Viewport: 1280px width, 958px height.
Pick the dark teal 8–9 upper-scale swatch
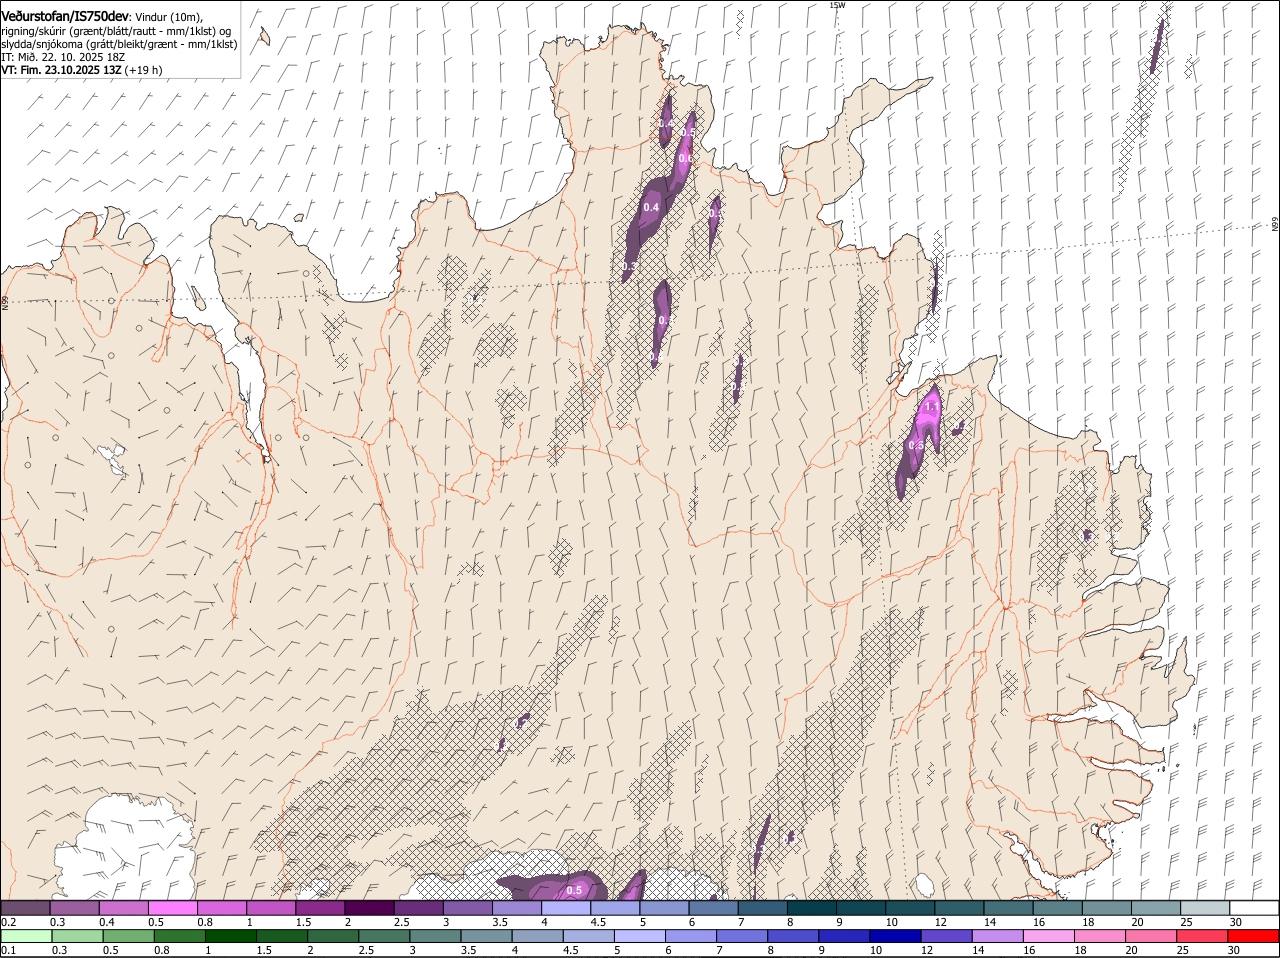pyautogui.click(x=812, y=908)
